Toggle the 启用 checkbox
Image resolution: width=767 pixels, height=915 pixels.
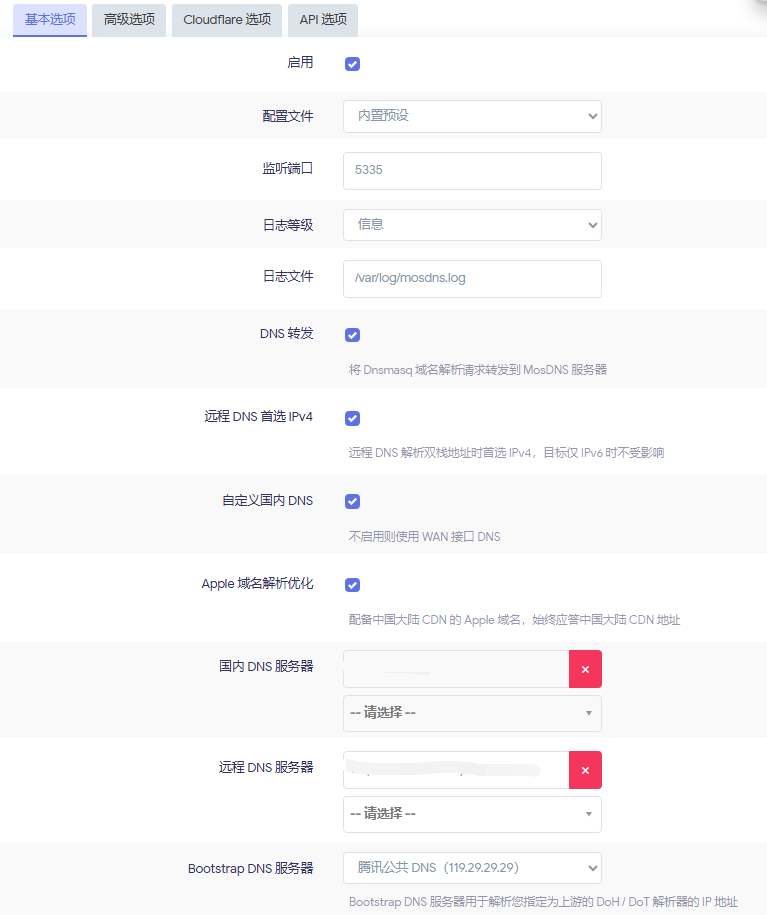point(352,64)
